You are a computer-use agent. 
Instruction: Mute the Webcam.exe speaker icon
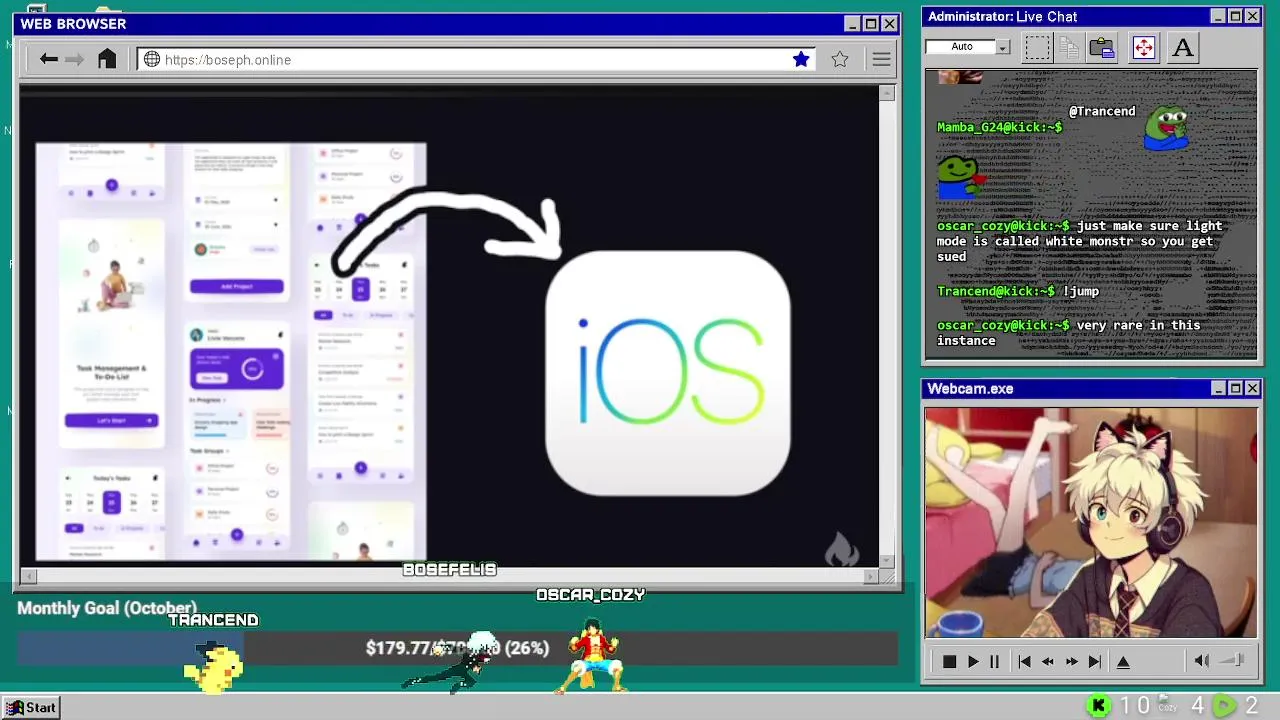(x=1201, y=661)
